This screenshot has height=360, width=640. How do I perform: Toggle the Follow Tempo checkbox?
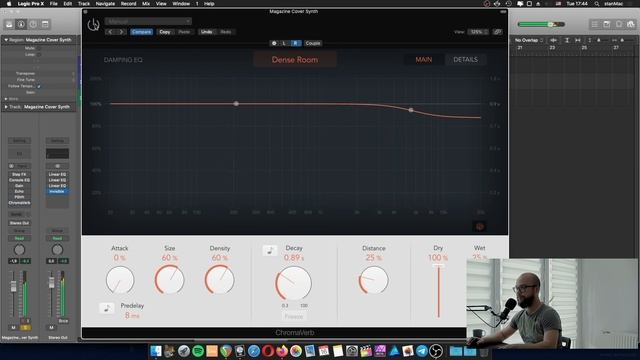[x=39, y=86]
